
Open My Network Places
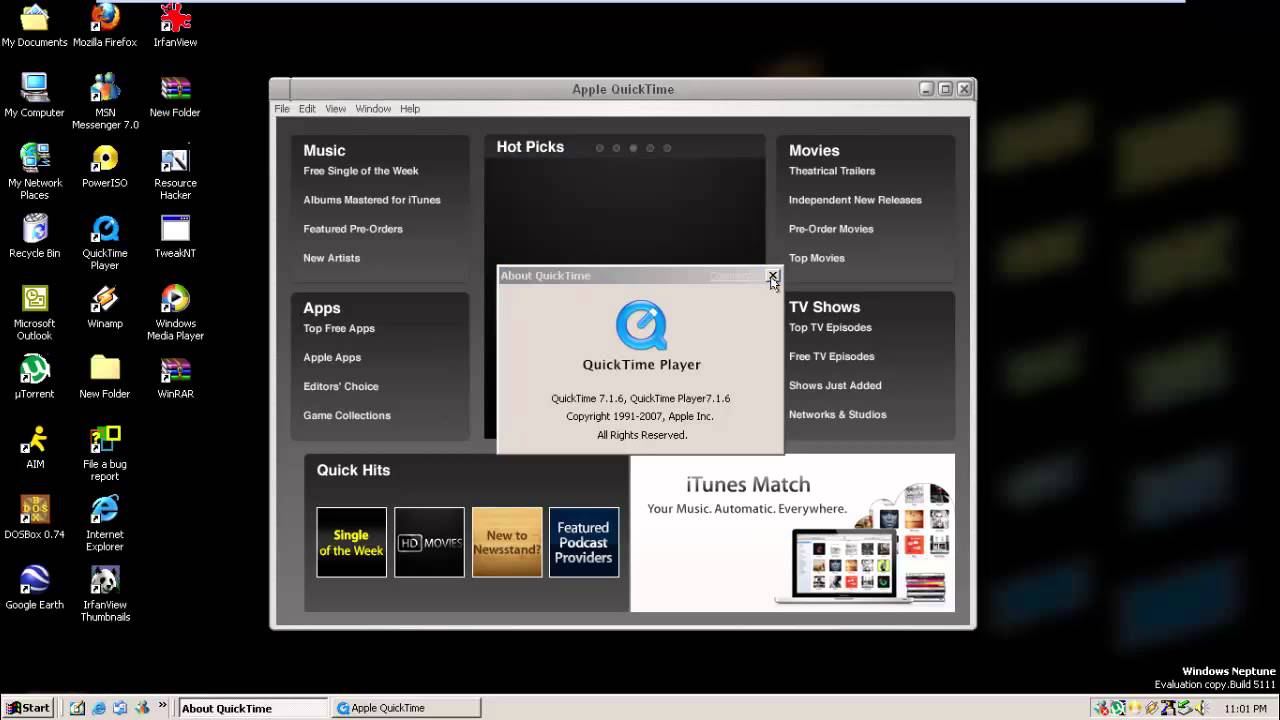[x=34, y=171]
